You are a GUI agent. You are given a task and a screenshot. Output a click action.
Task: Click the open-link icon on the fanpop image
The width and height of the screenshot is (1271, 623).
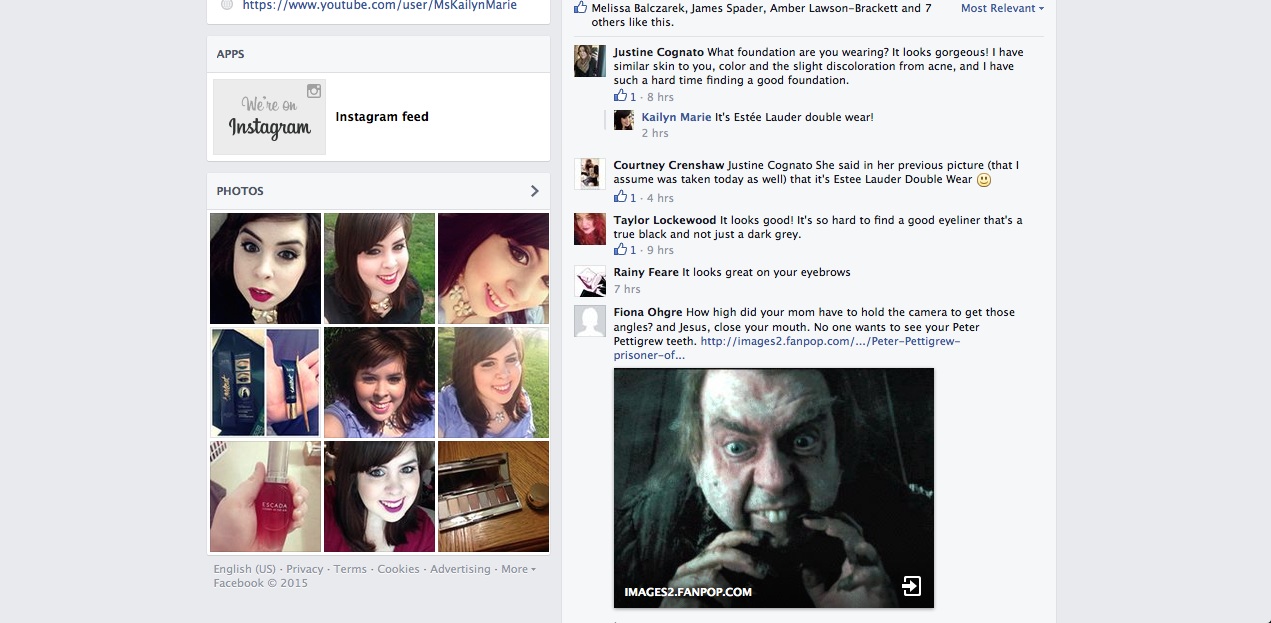pos(911,586)
